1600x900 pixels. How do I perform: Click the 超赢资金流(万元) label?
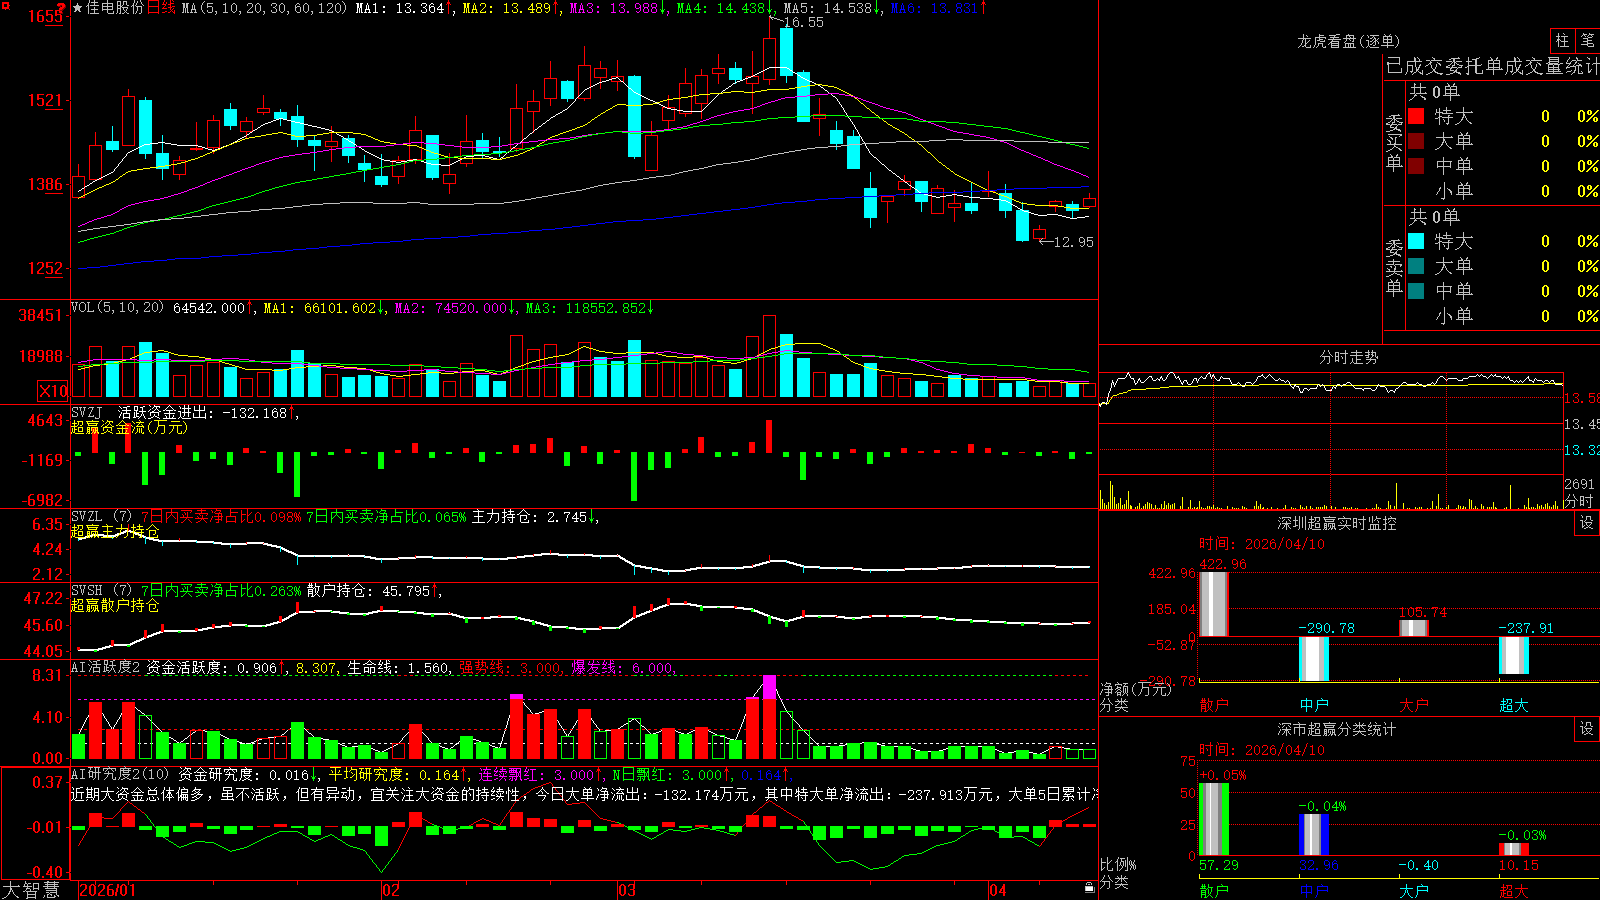point(129,427)
